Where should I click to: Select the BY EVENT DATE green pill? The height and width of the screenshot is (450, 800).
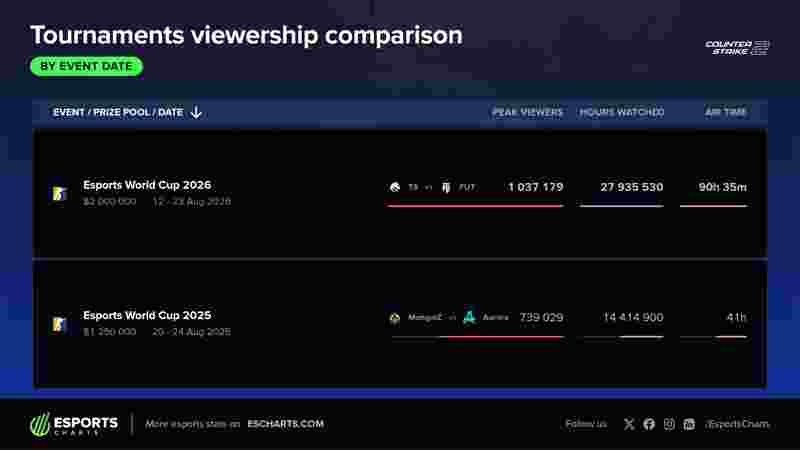pos(86,66)
